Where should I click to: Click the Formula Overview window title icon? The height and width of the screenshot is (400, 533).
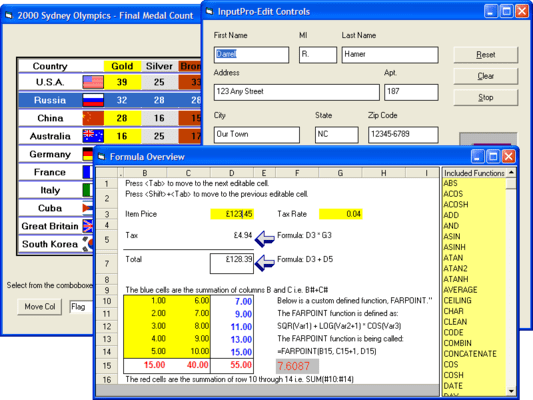102,157
